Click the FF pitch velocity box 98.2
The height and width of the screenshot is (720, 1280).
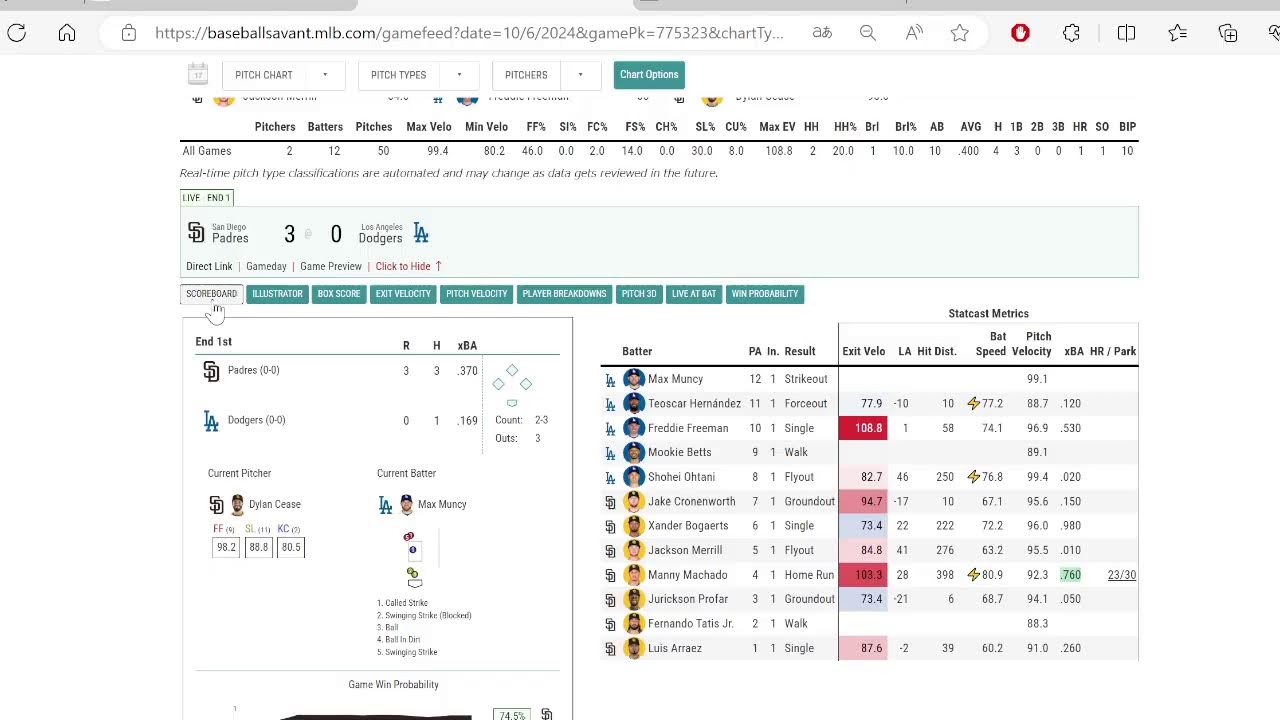tap(227, 547)
